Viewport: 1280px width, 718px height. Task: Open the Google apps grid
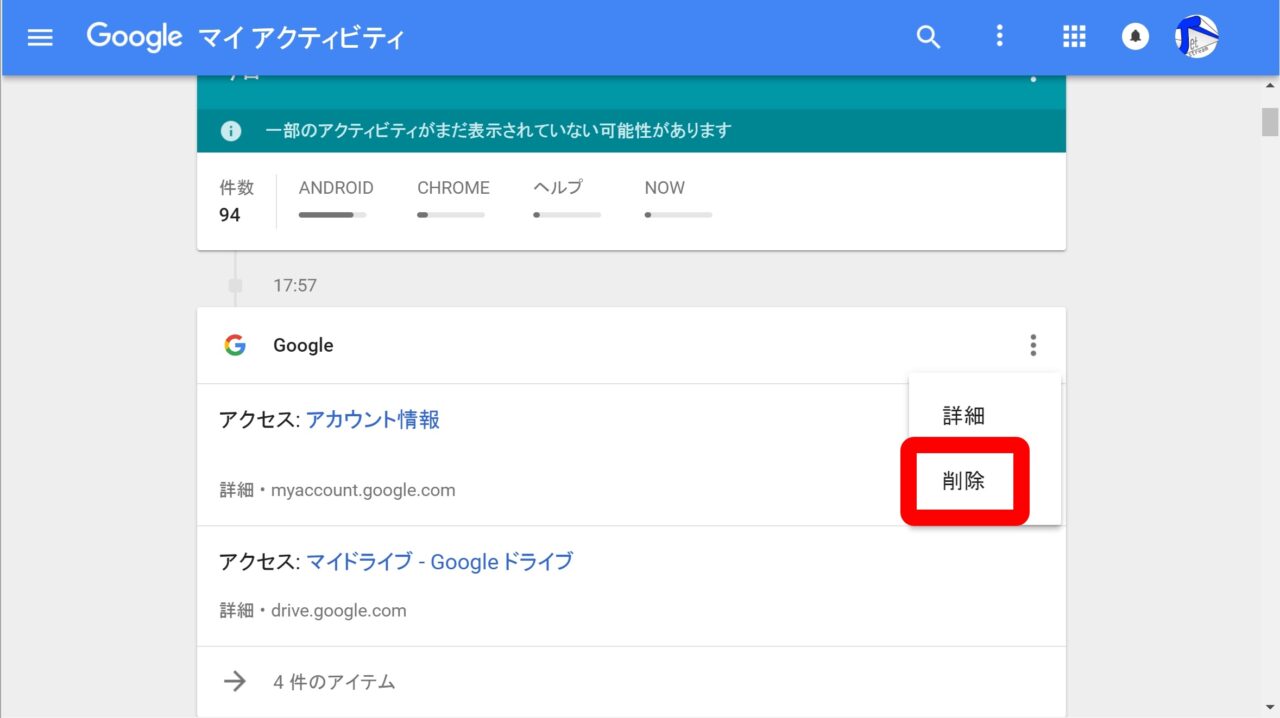click(x=1073, y=38)
